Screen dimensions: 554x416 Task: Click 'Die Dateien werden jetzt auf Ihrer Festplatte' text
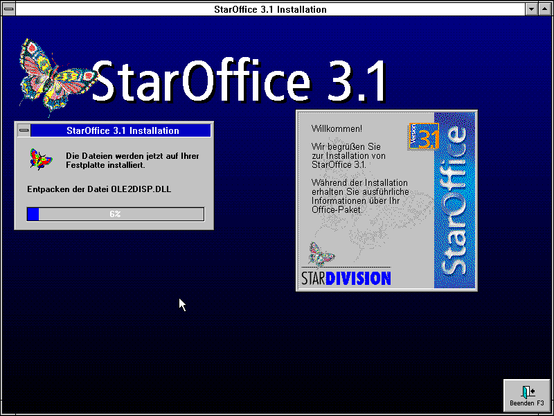(x=132, y=160)
